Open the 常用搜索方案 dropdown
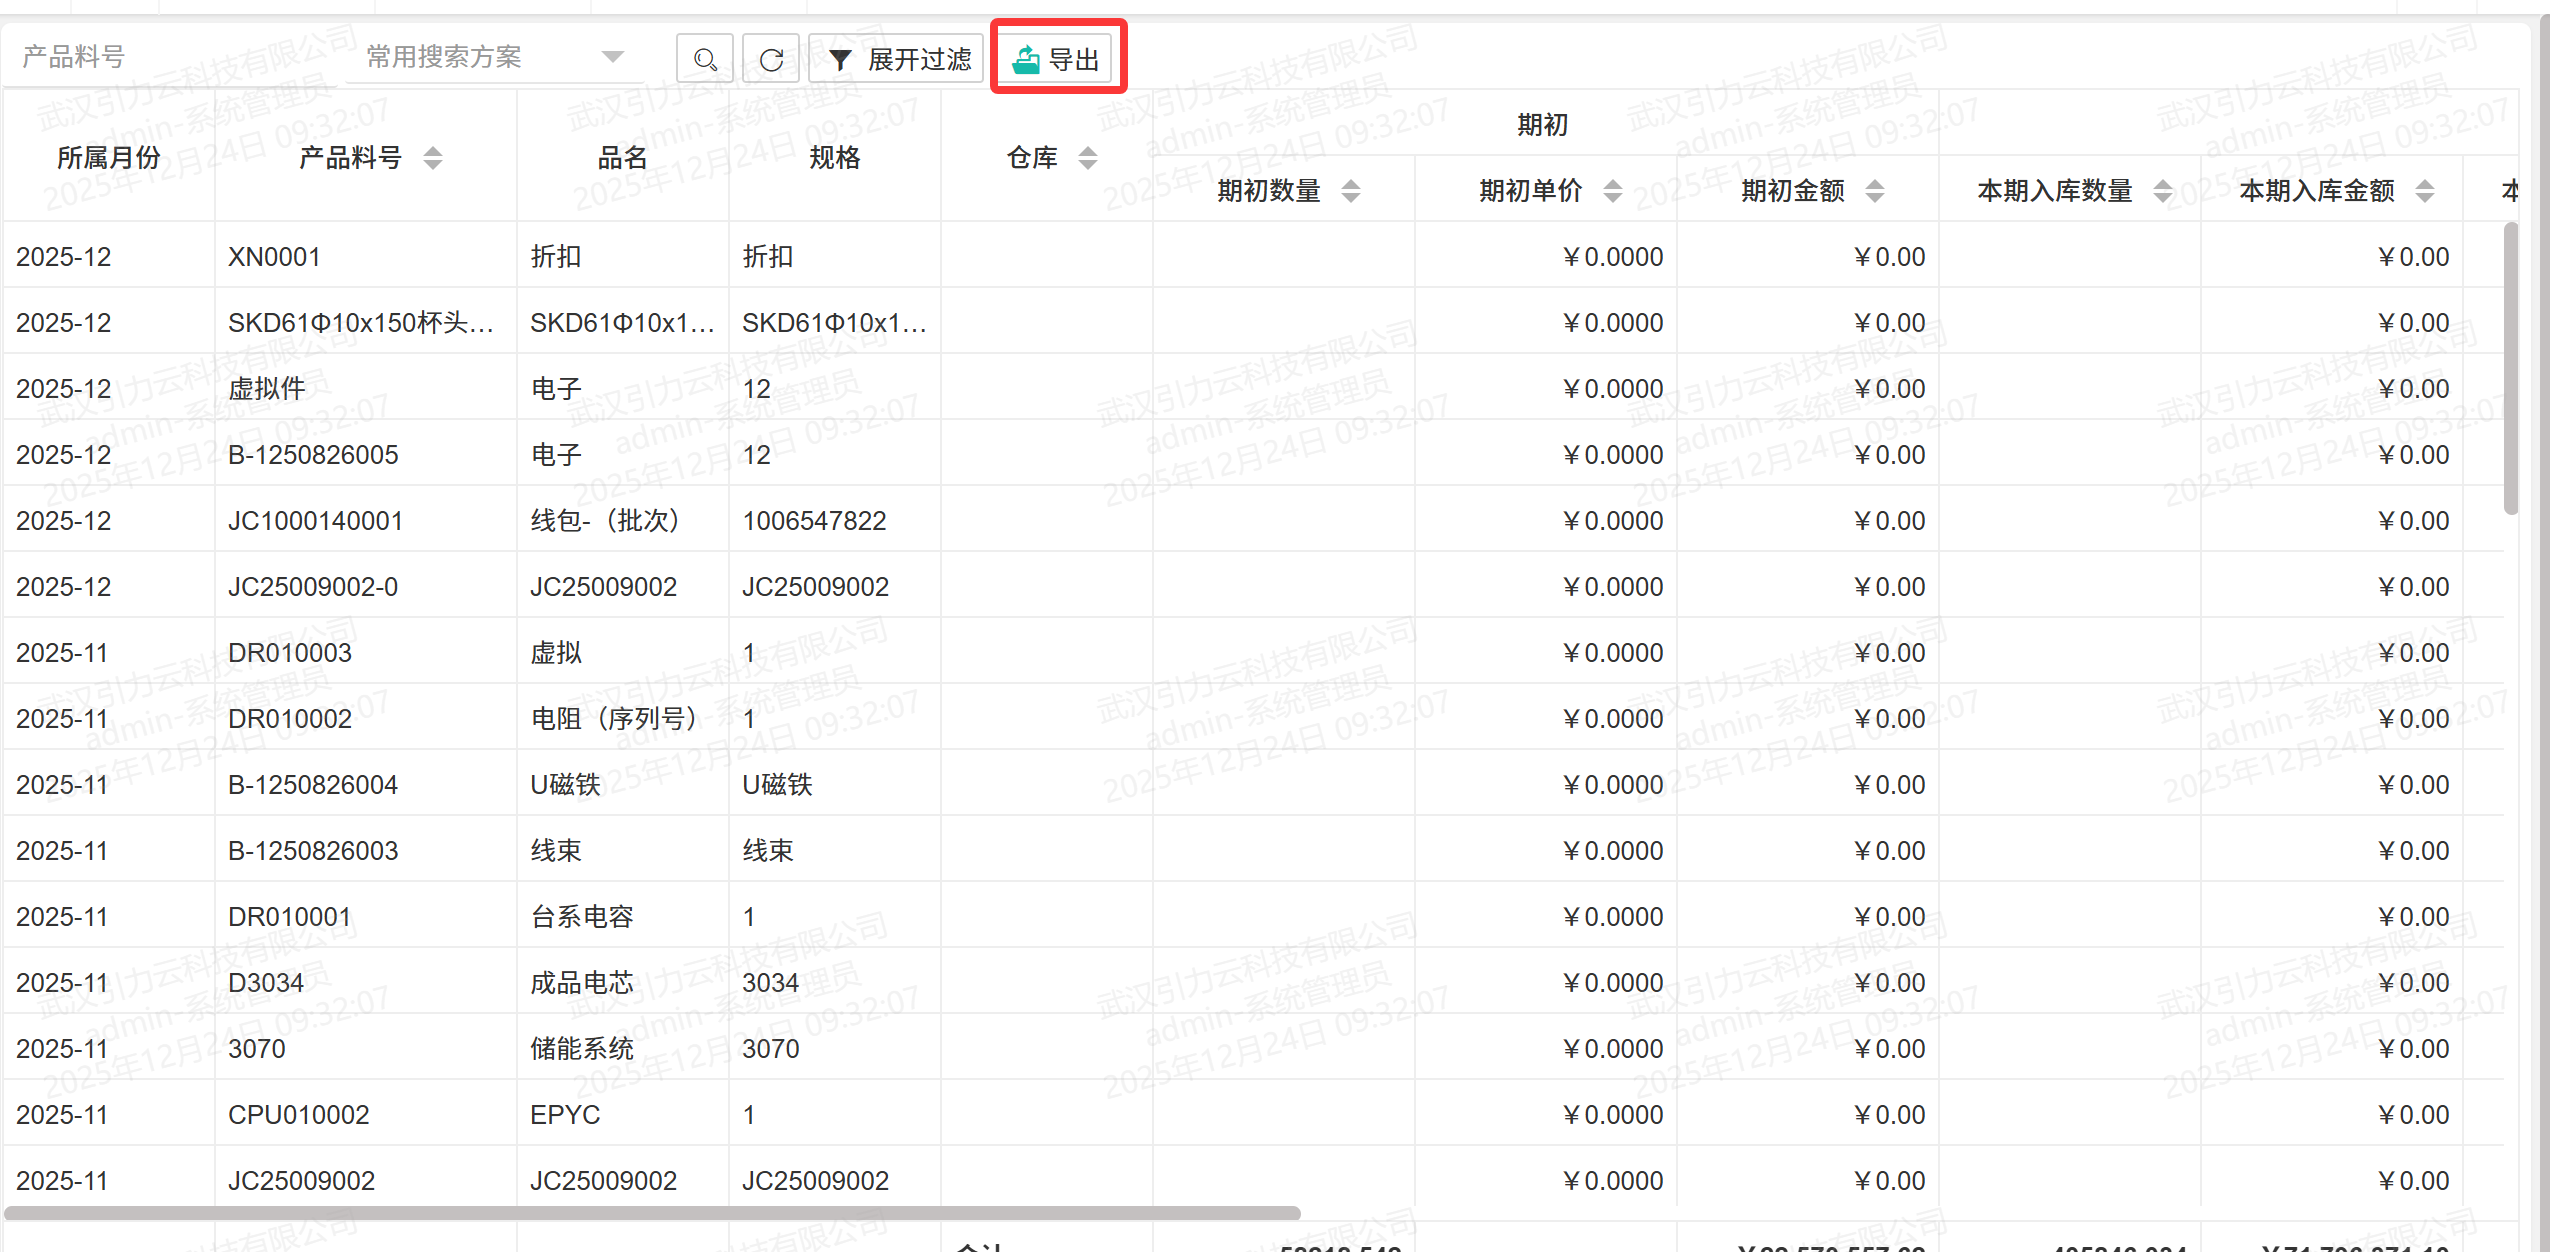Image resolution: width=2550 pixels, height=1252 pixels. [495, 57]
